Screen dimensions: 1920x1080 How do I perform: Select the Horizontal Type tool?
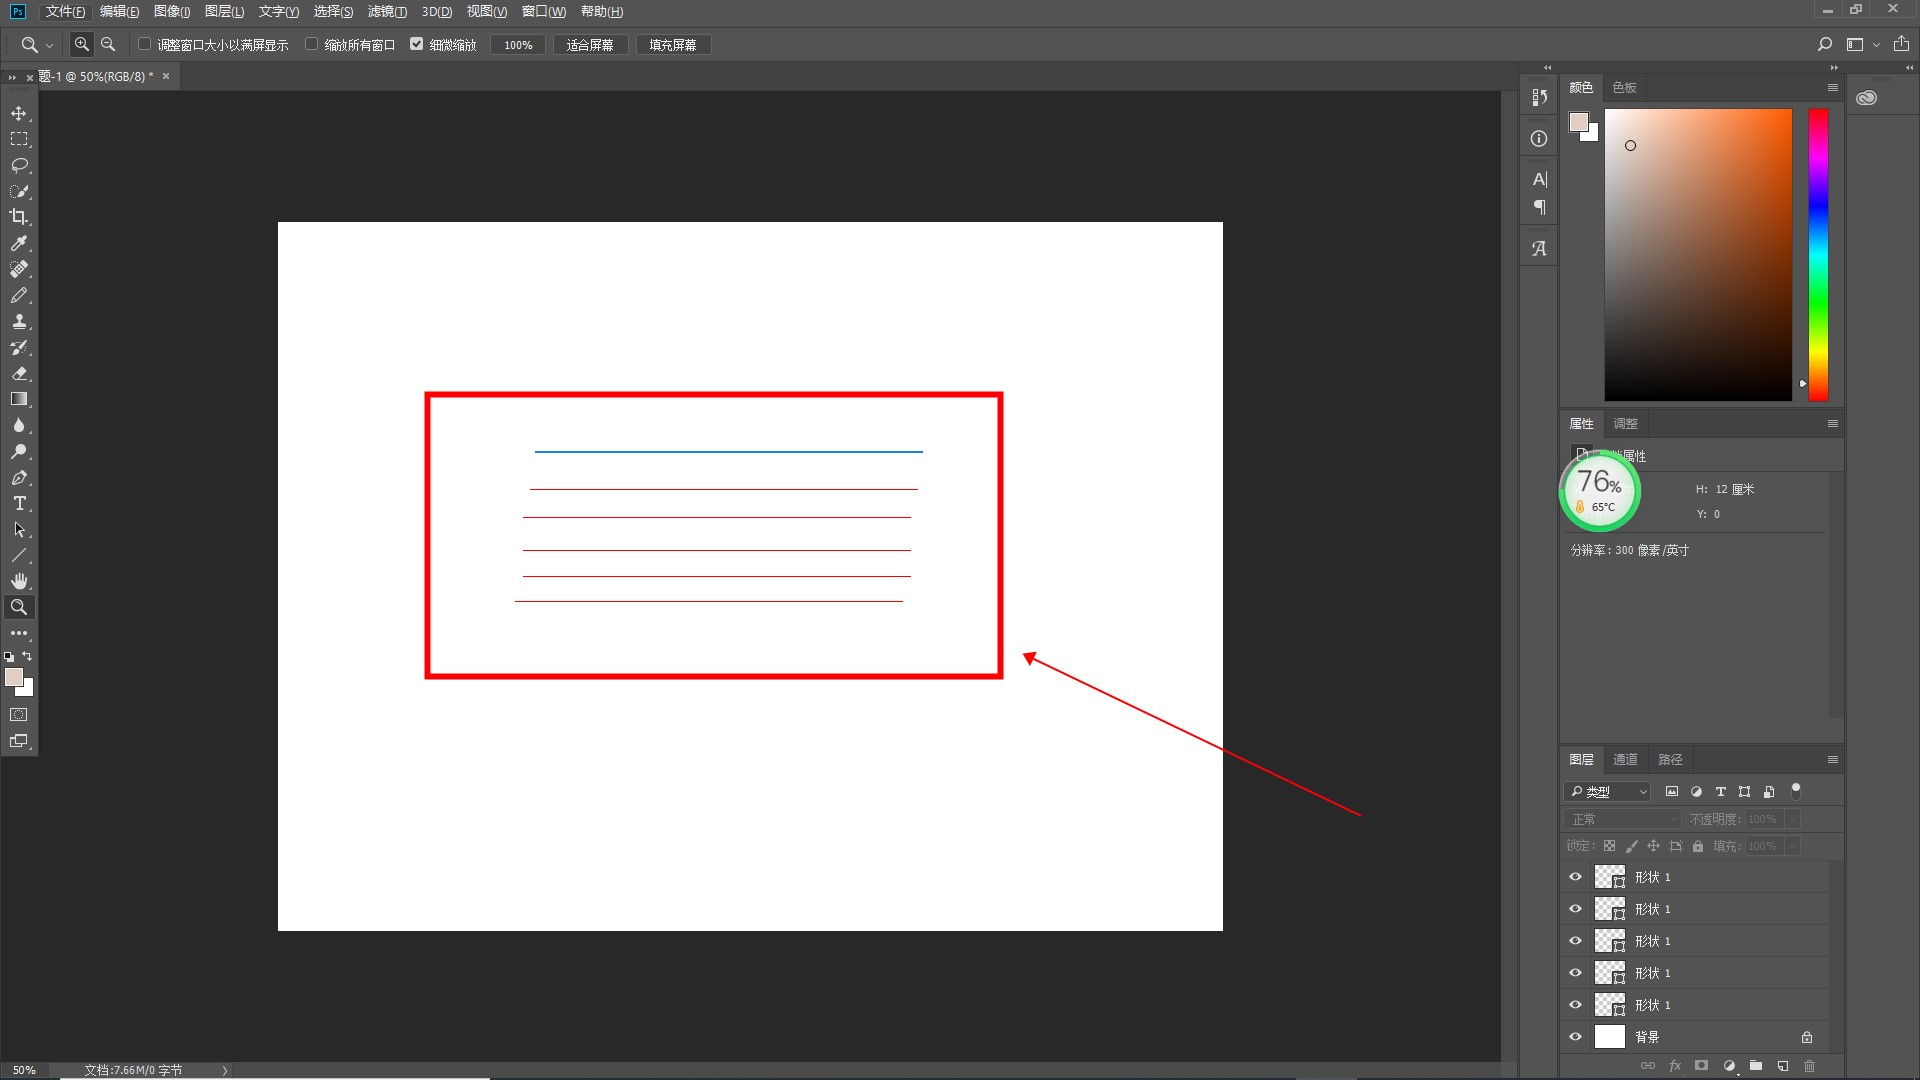point(19,503)
